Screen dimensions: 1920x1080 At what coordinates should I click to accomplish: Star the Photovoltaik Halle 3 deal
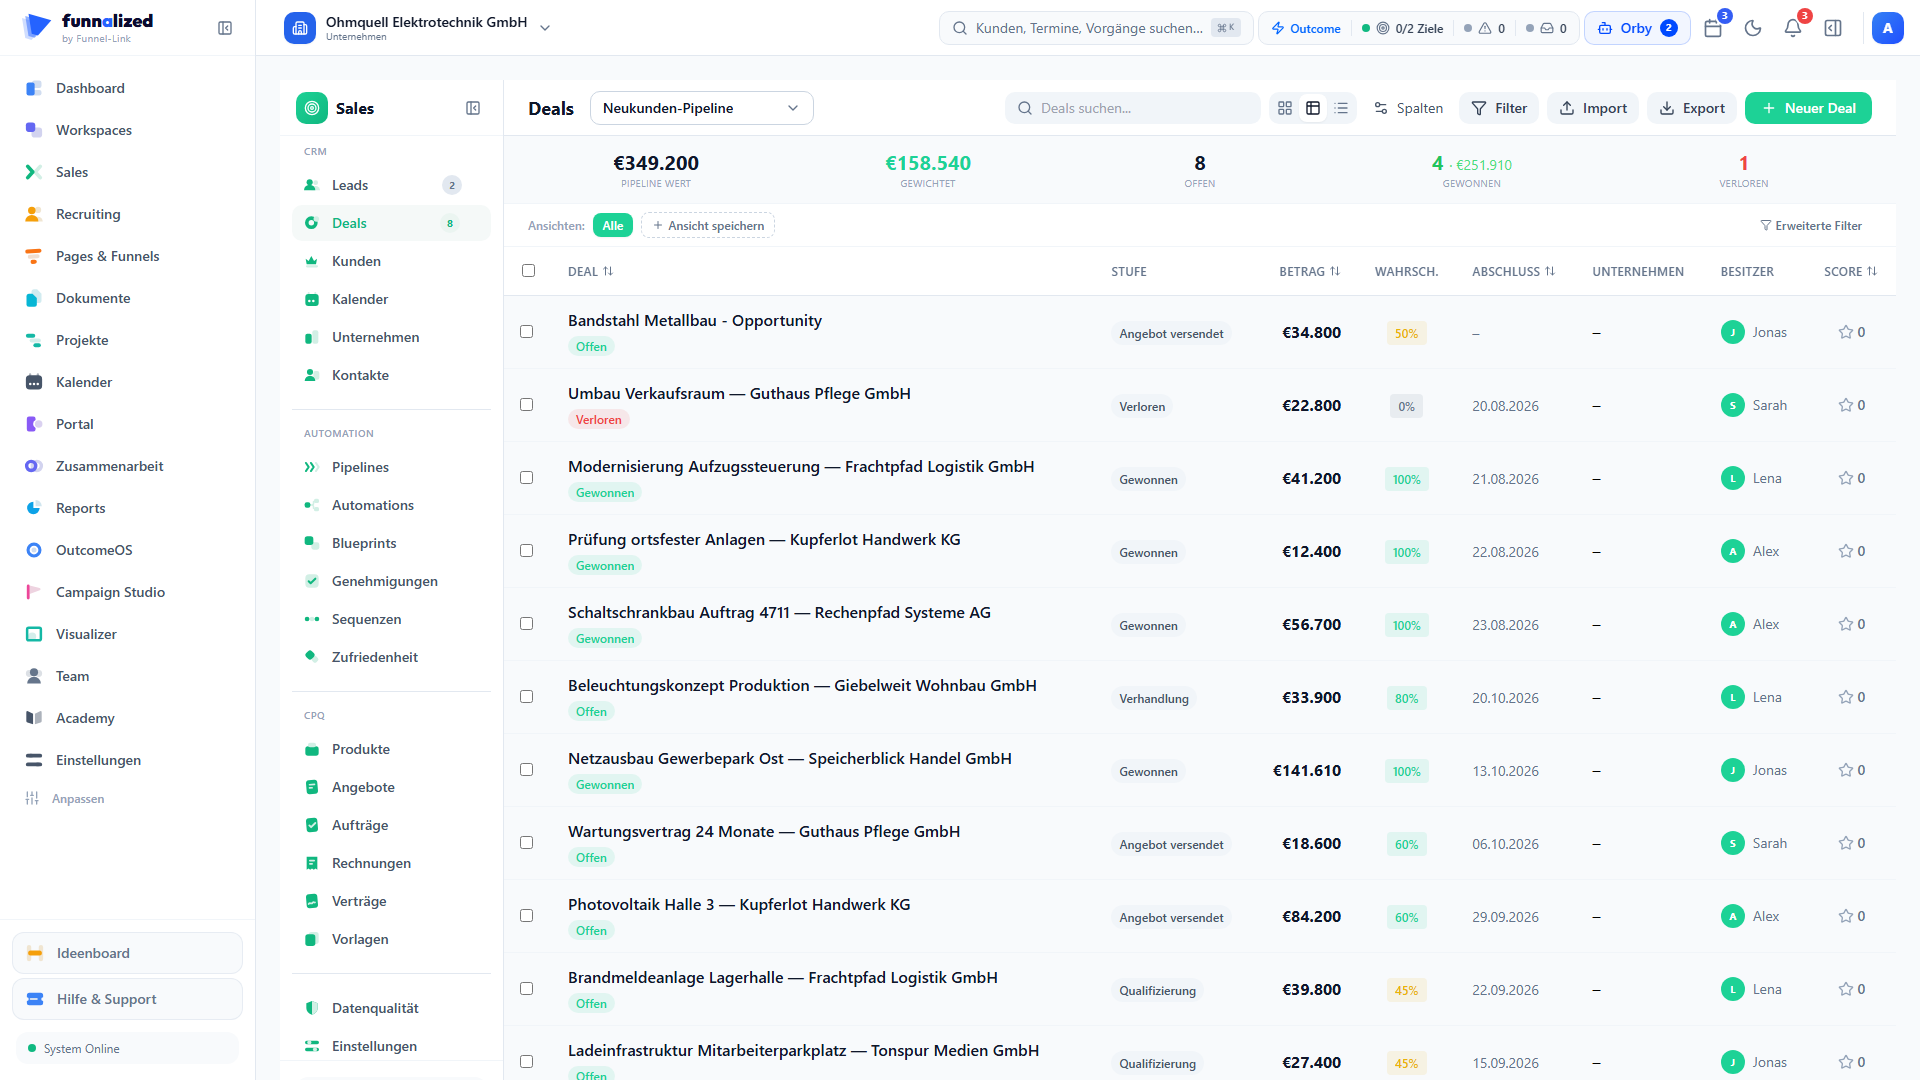tap(1846, 916)
